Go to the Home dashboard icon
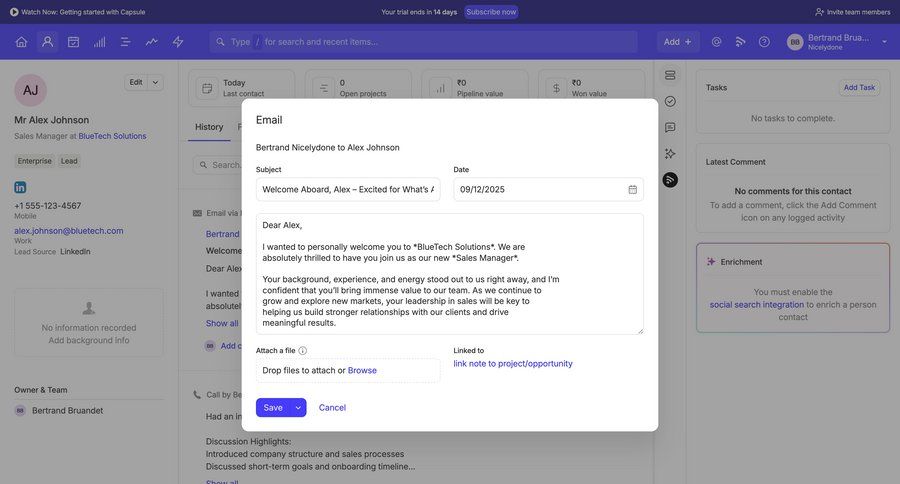 pos(21,42)
